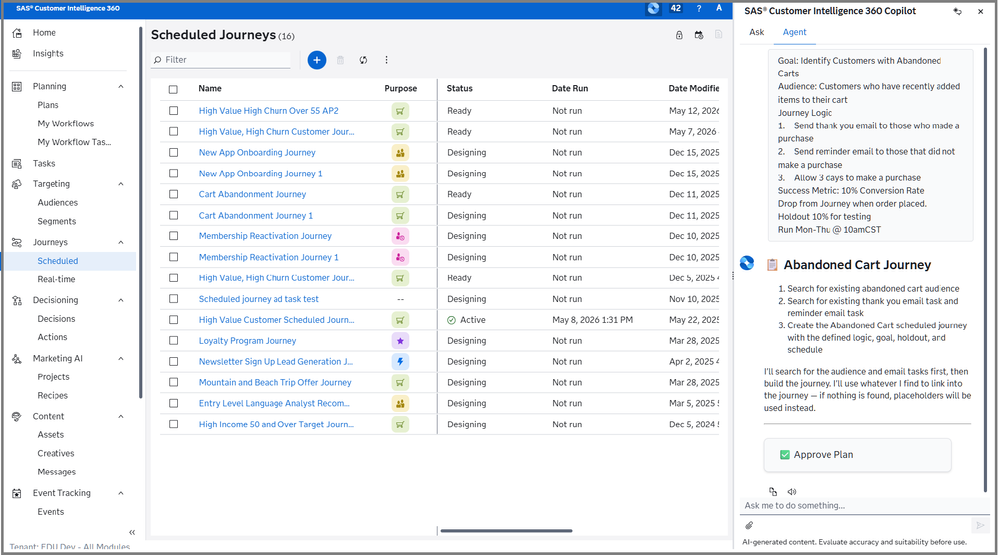999x555 pixels.
Task: Check the High Income 50 and Over checkbox
Action: pos(173,424)
